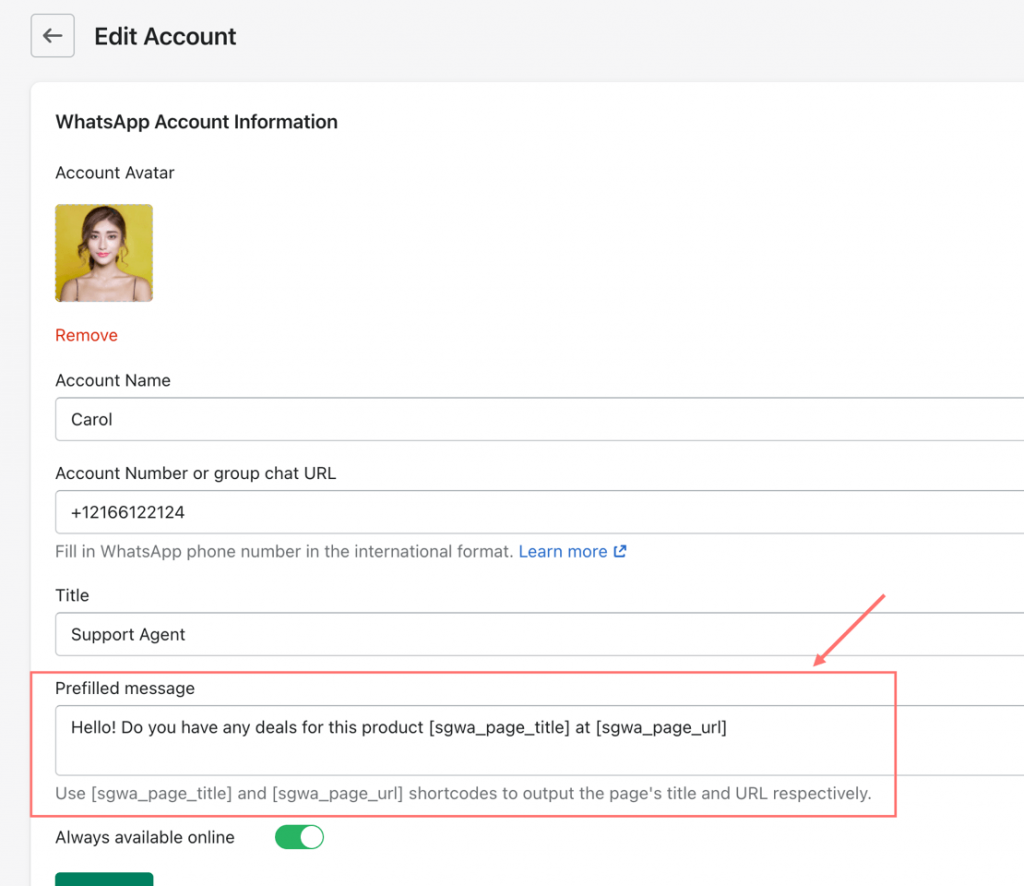Viewport: 1024px width, 886px height.
Task: Open the Learn more link
Action: 563,551
